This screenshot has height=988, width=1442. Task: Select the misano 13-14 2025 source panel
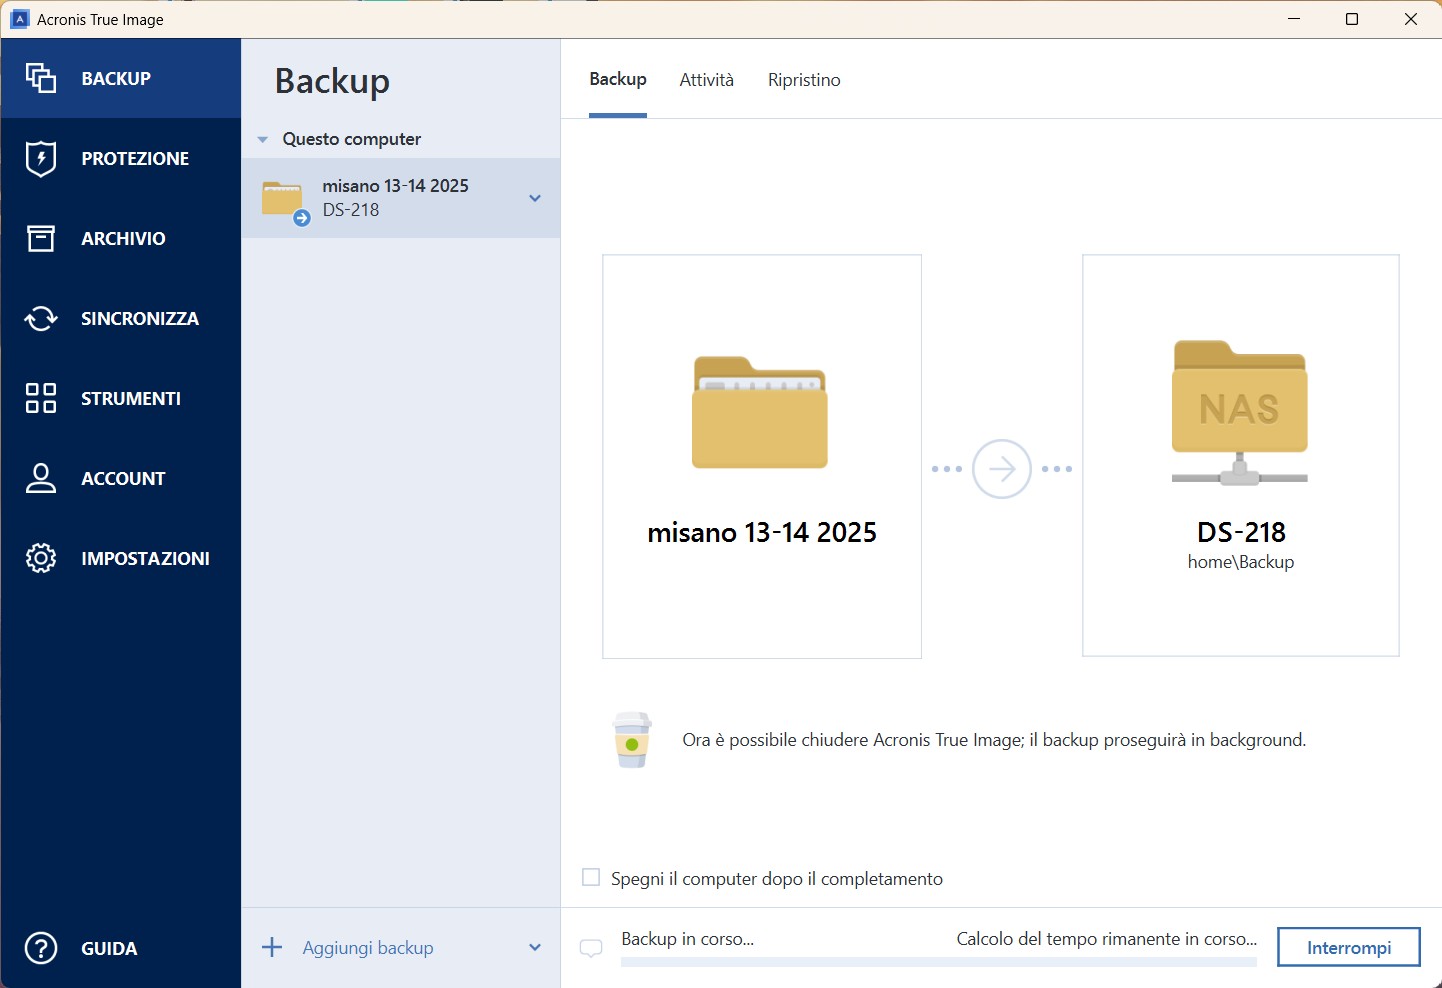click(x=762, y=456)
